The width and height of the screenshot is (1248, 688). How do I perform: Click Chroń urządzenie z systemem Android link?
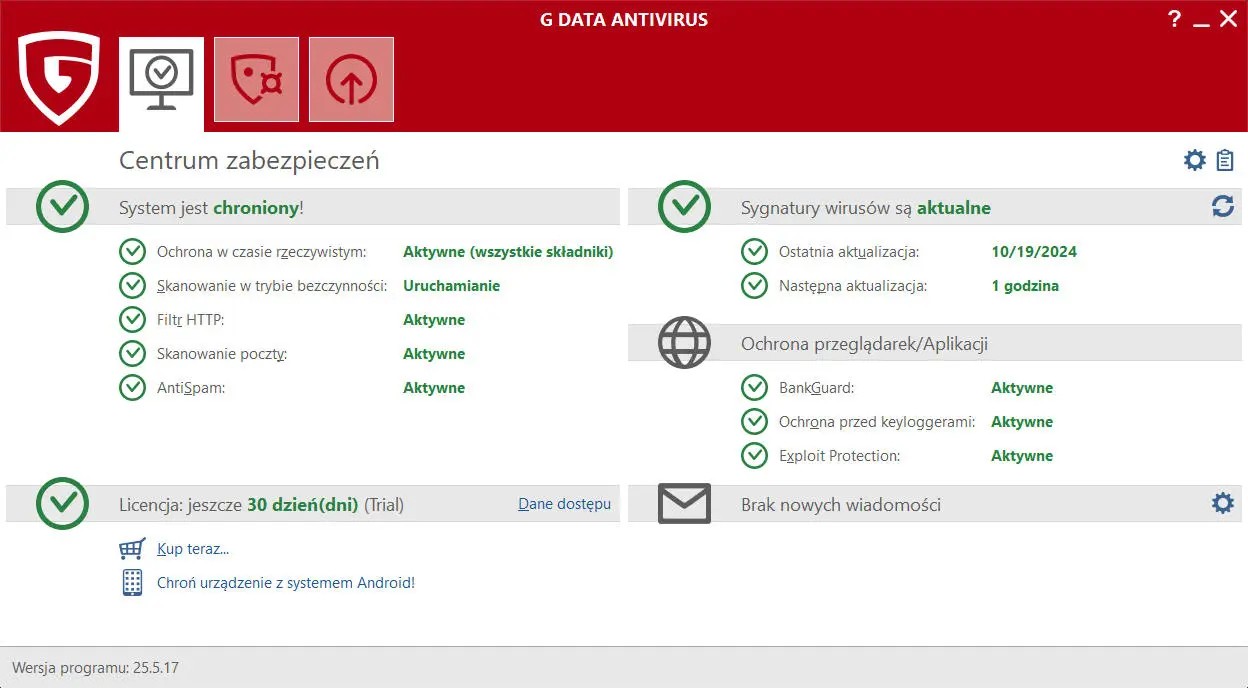285,583
